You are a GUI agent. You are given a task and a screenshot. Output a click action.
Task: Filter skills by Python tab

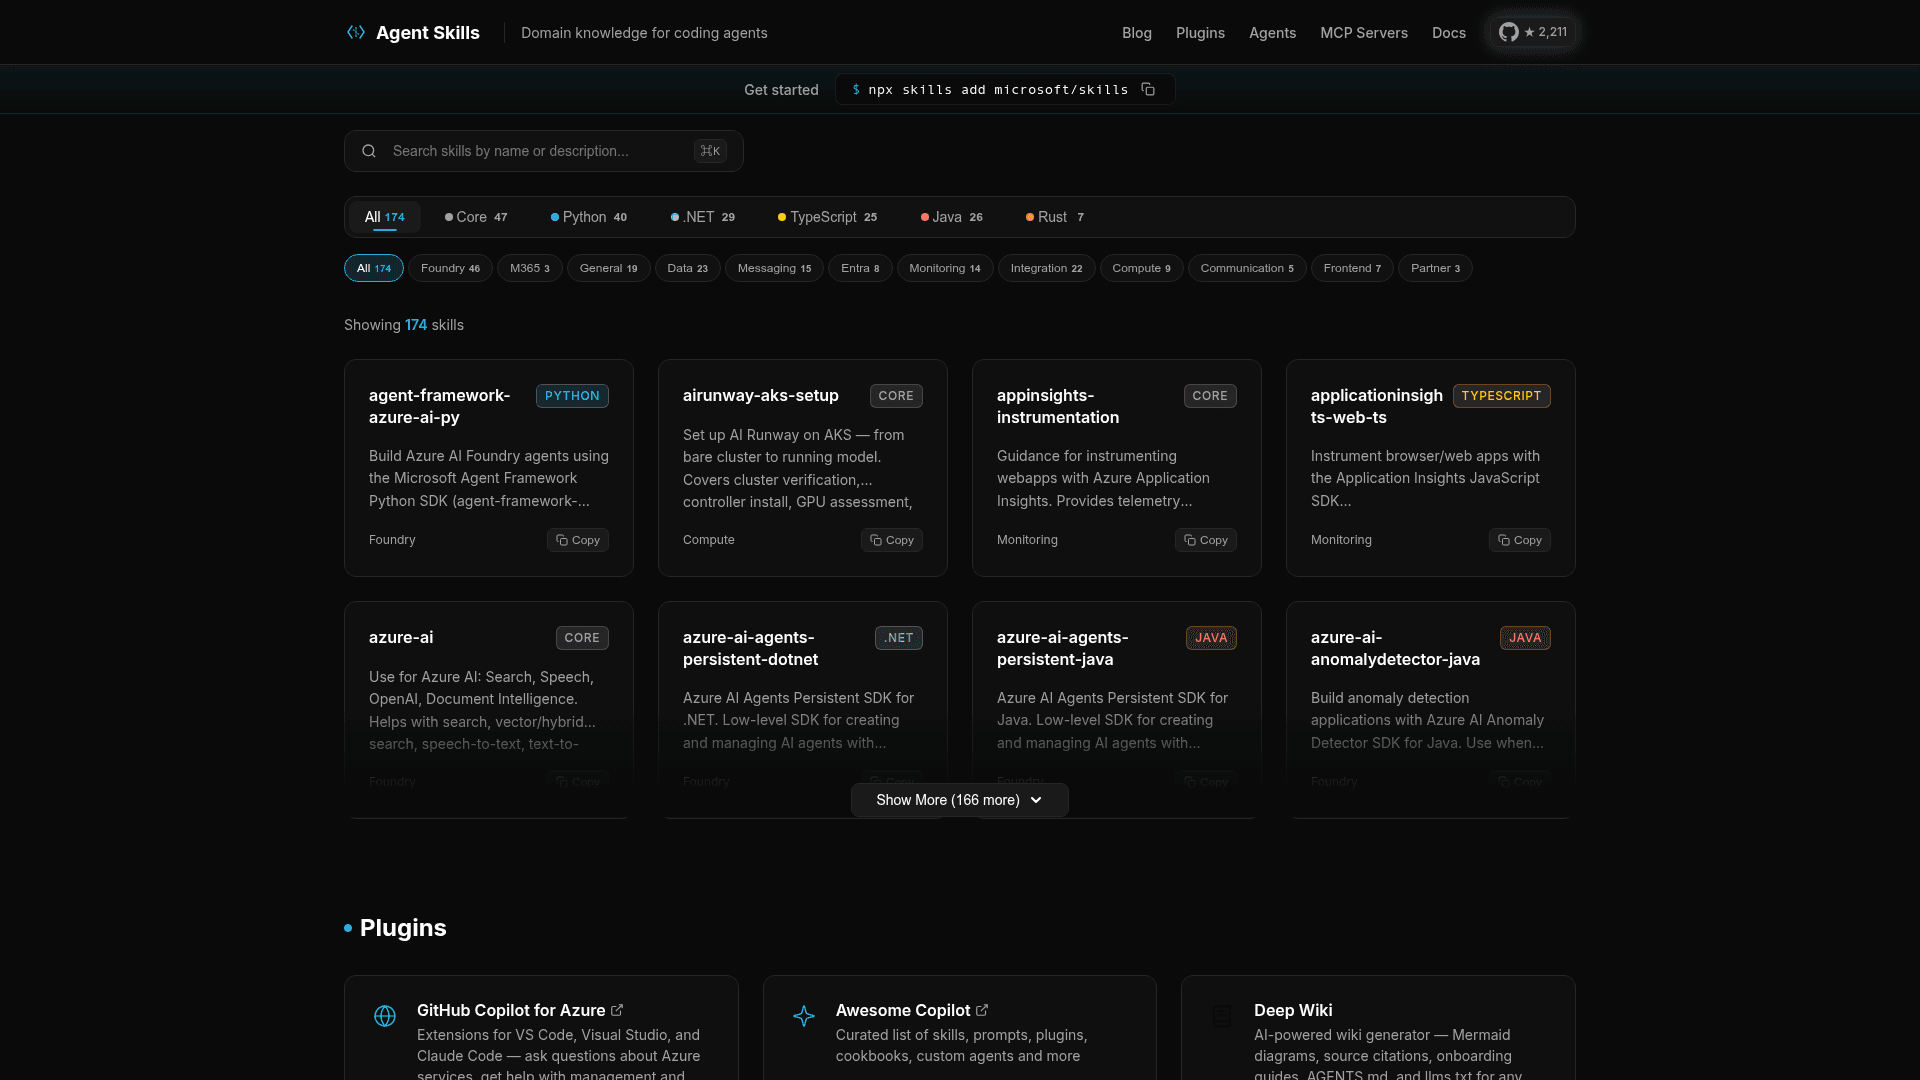point(589,217)
